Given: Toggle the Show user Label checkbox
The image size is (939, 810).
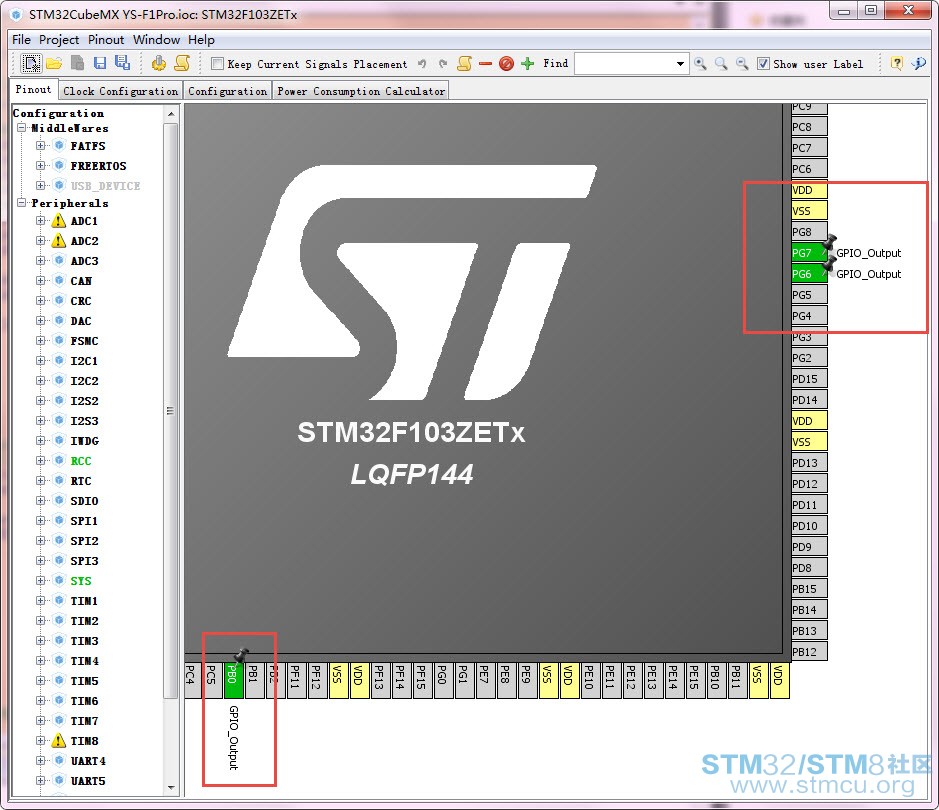Looking at the screenshot, I should (764, 63).
